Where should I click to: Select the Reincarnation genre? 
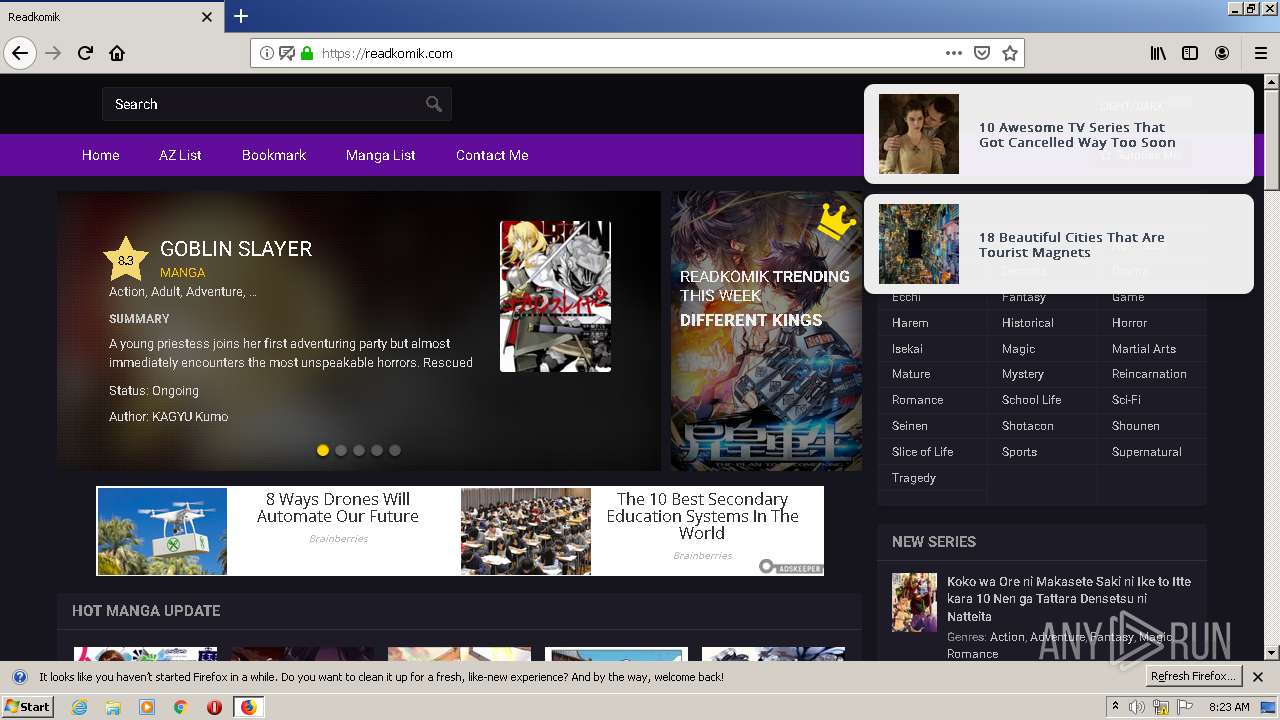[x=1149, y=374]
